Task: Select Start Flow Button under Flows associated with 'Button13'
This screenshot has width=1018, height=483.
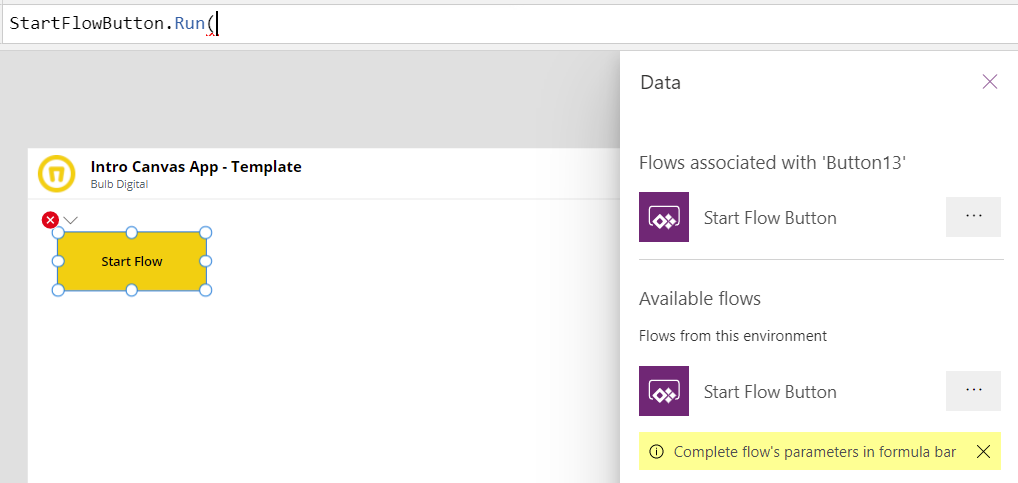Action: tap(770, 217)
